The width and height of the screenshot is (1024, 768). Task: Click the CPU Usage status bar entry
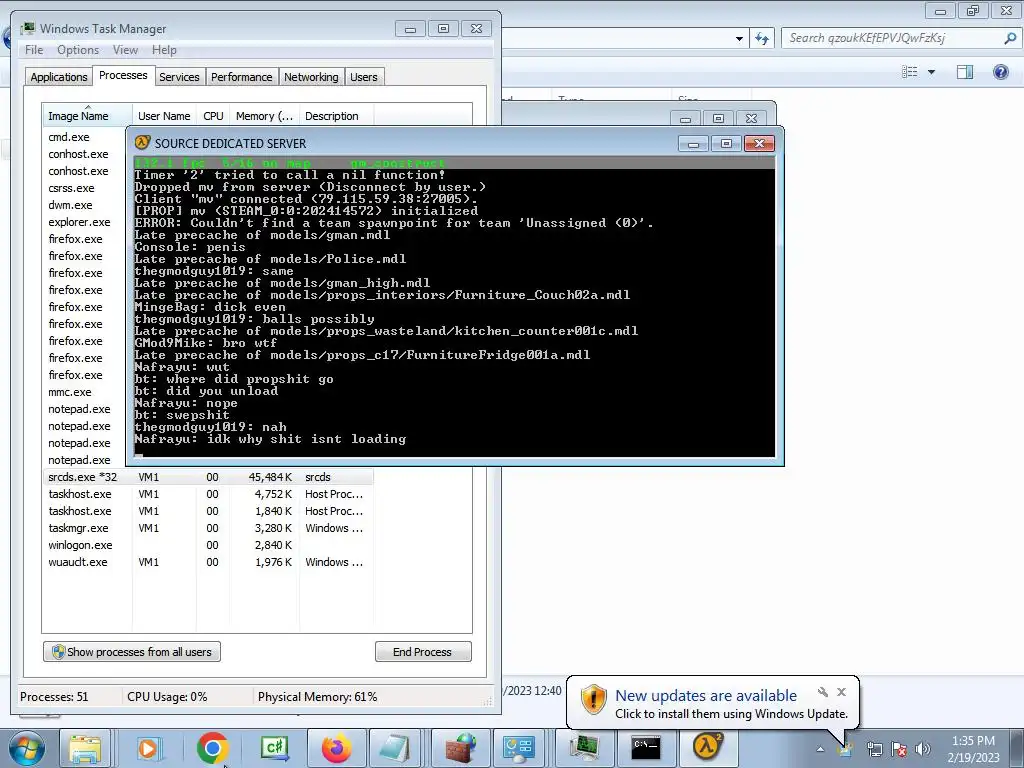click(x=167, y=697)
